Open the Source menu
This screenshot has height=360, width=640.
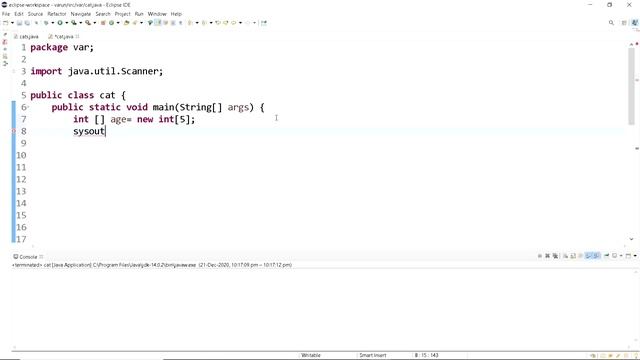click(35, 14)
